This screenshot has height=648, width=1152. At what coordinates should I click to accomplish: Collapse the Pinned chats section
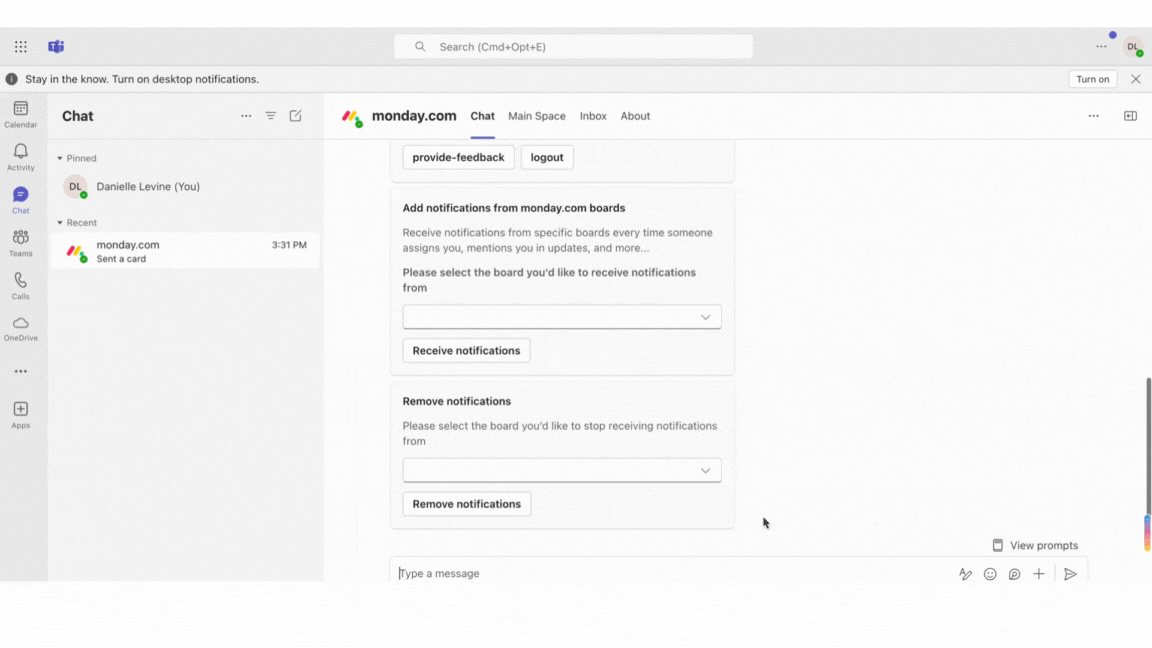[60, 159]
